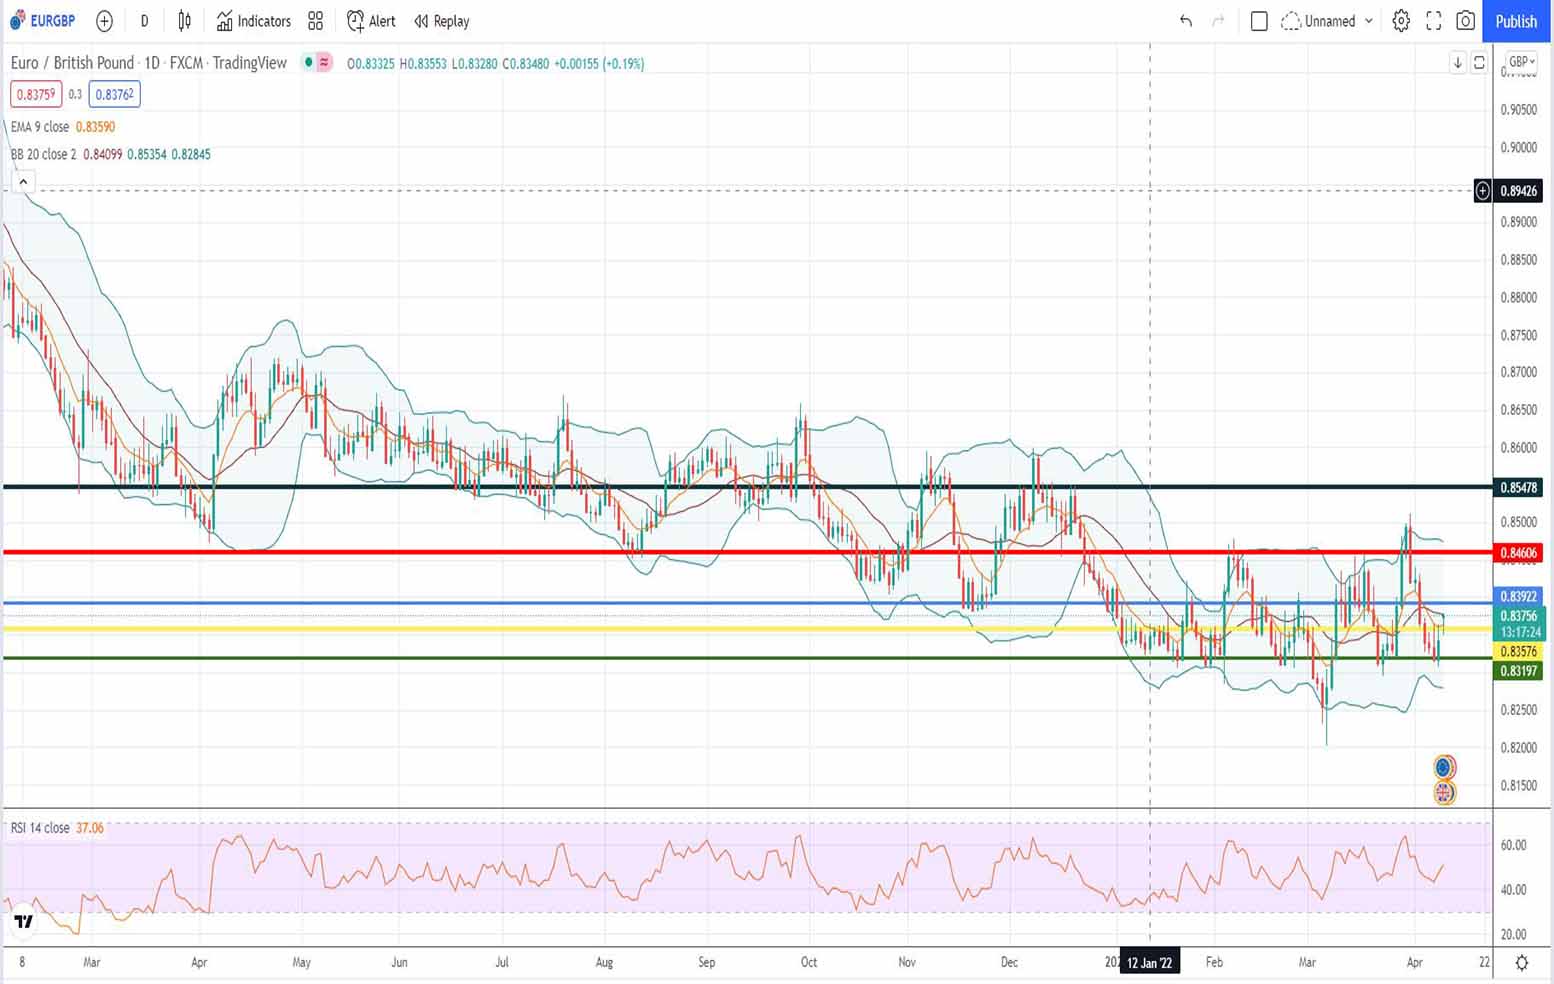Click the red 0.84606 price level label
Screen dimensions: 1554x984
[x=1518, y=553]
